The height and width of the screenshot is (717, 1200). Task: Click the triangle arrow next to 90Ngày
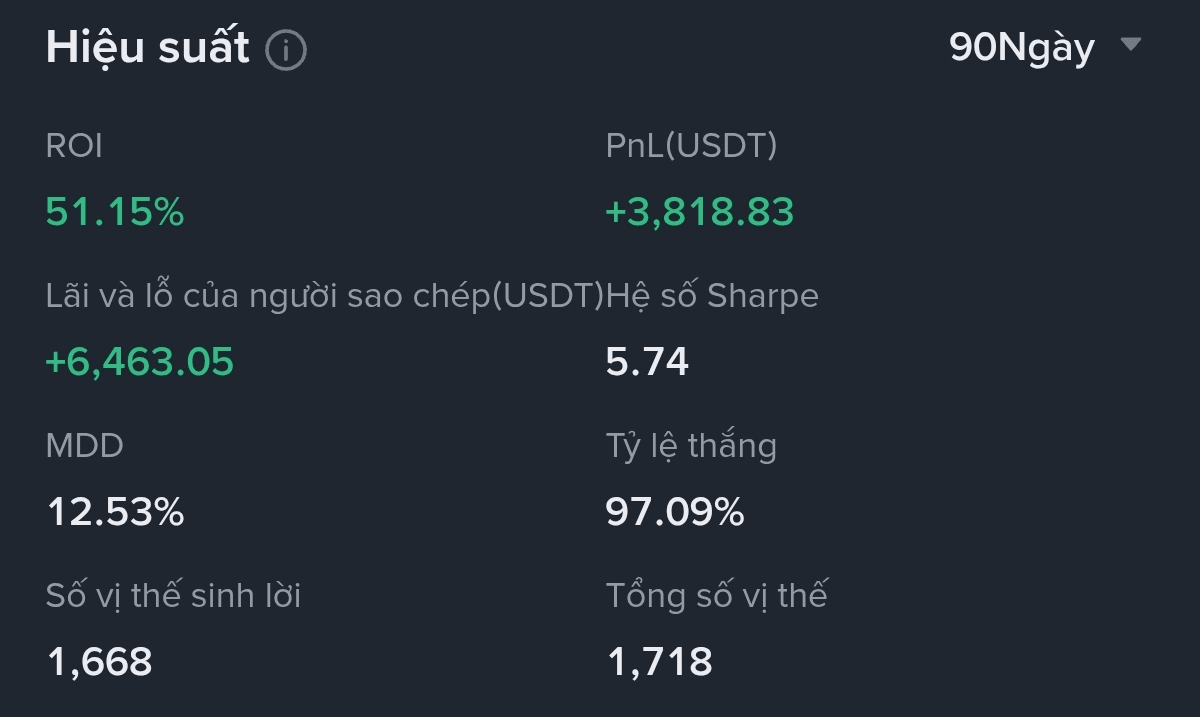[x=1131, y=45]
